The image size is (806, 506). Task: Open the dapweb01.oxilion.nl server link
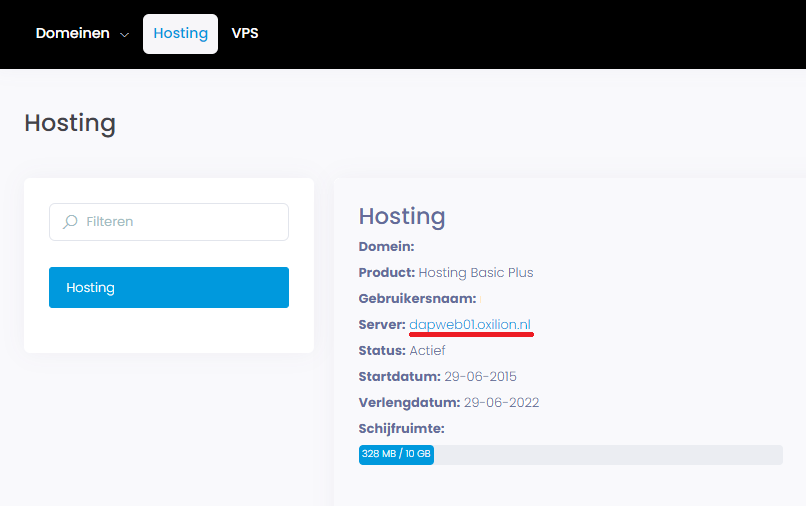pyautogui.click(x=470, y=324)
